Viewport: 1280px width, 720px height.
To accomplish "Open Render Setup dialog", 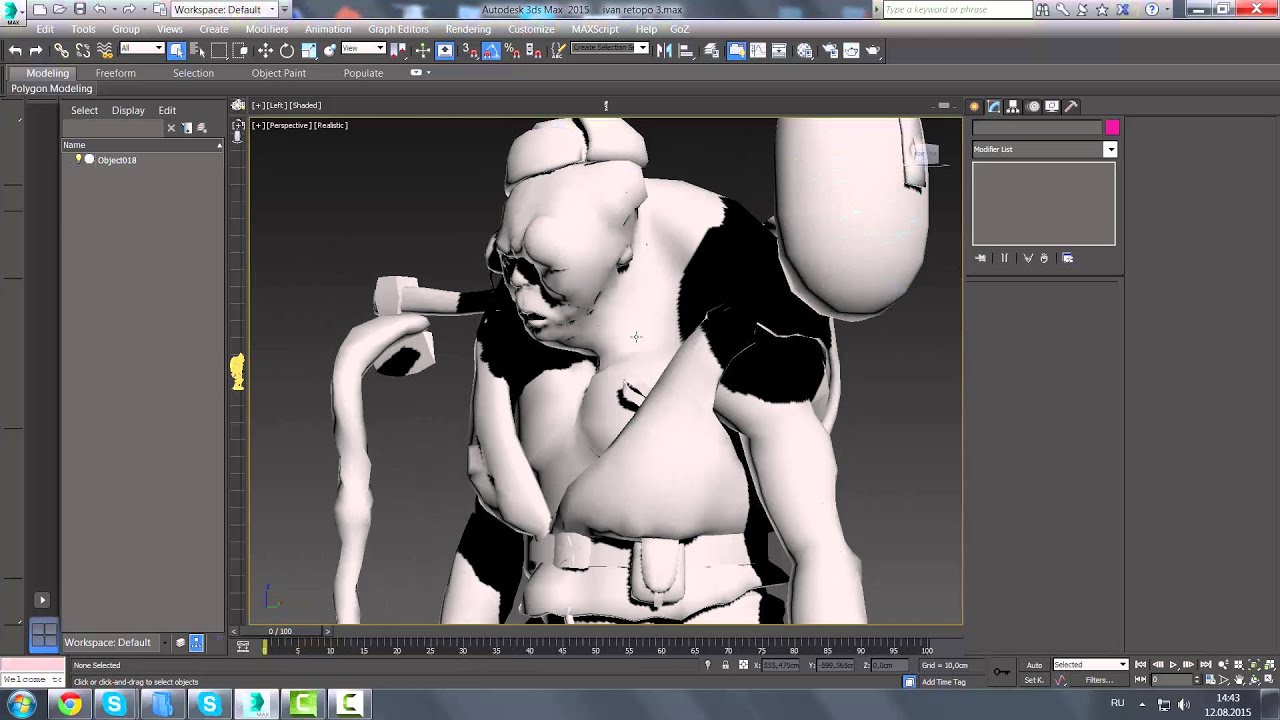I will pyautogui.click(x=830, y=50).
